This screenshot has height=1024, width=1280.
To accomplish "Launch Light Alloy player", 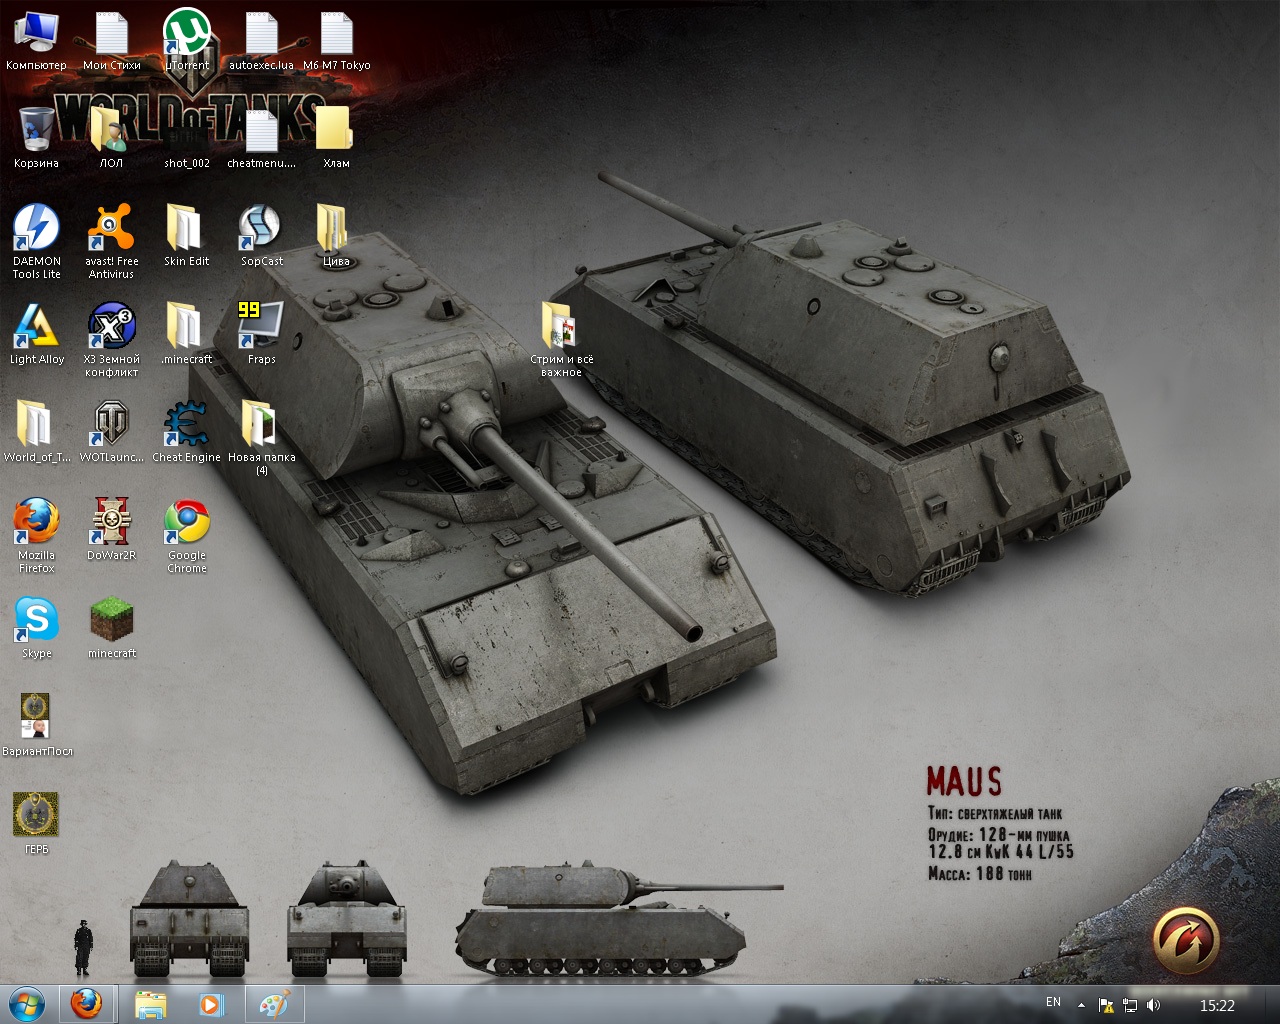I will pos(36,334).
